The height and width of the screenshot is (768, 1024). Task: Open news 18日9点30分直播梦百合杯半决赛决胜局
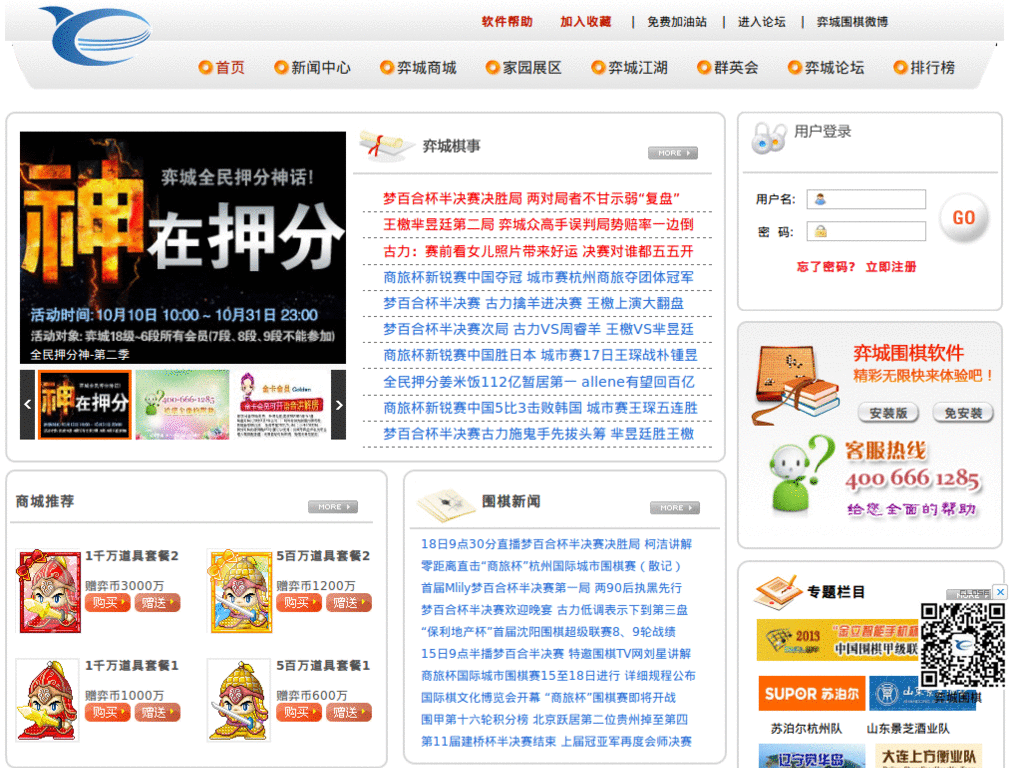pos(556,544)
